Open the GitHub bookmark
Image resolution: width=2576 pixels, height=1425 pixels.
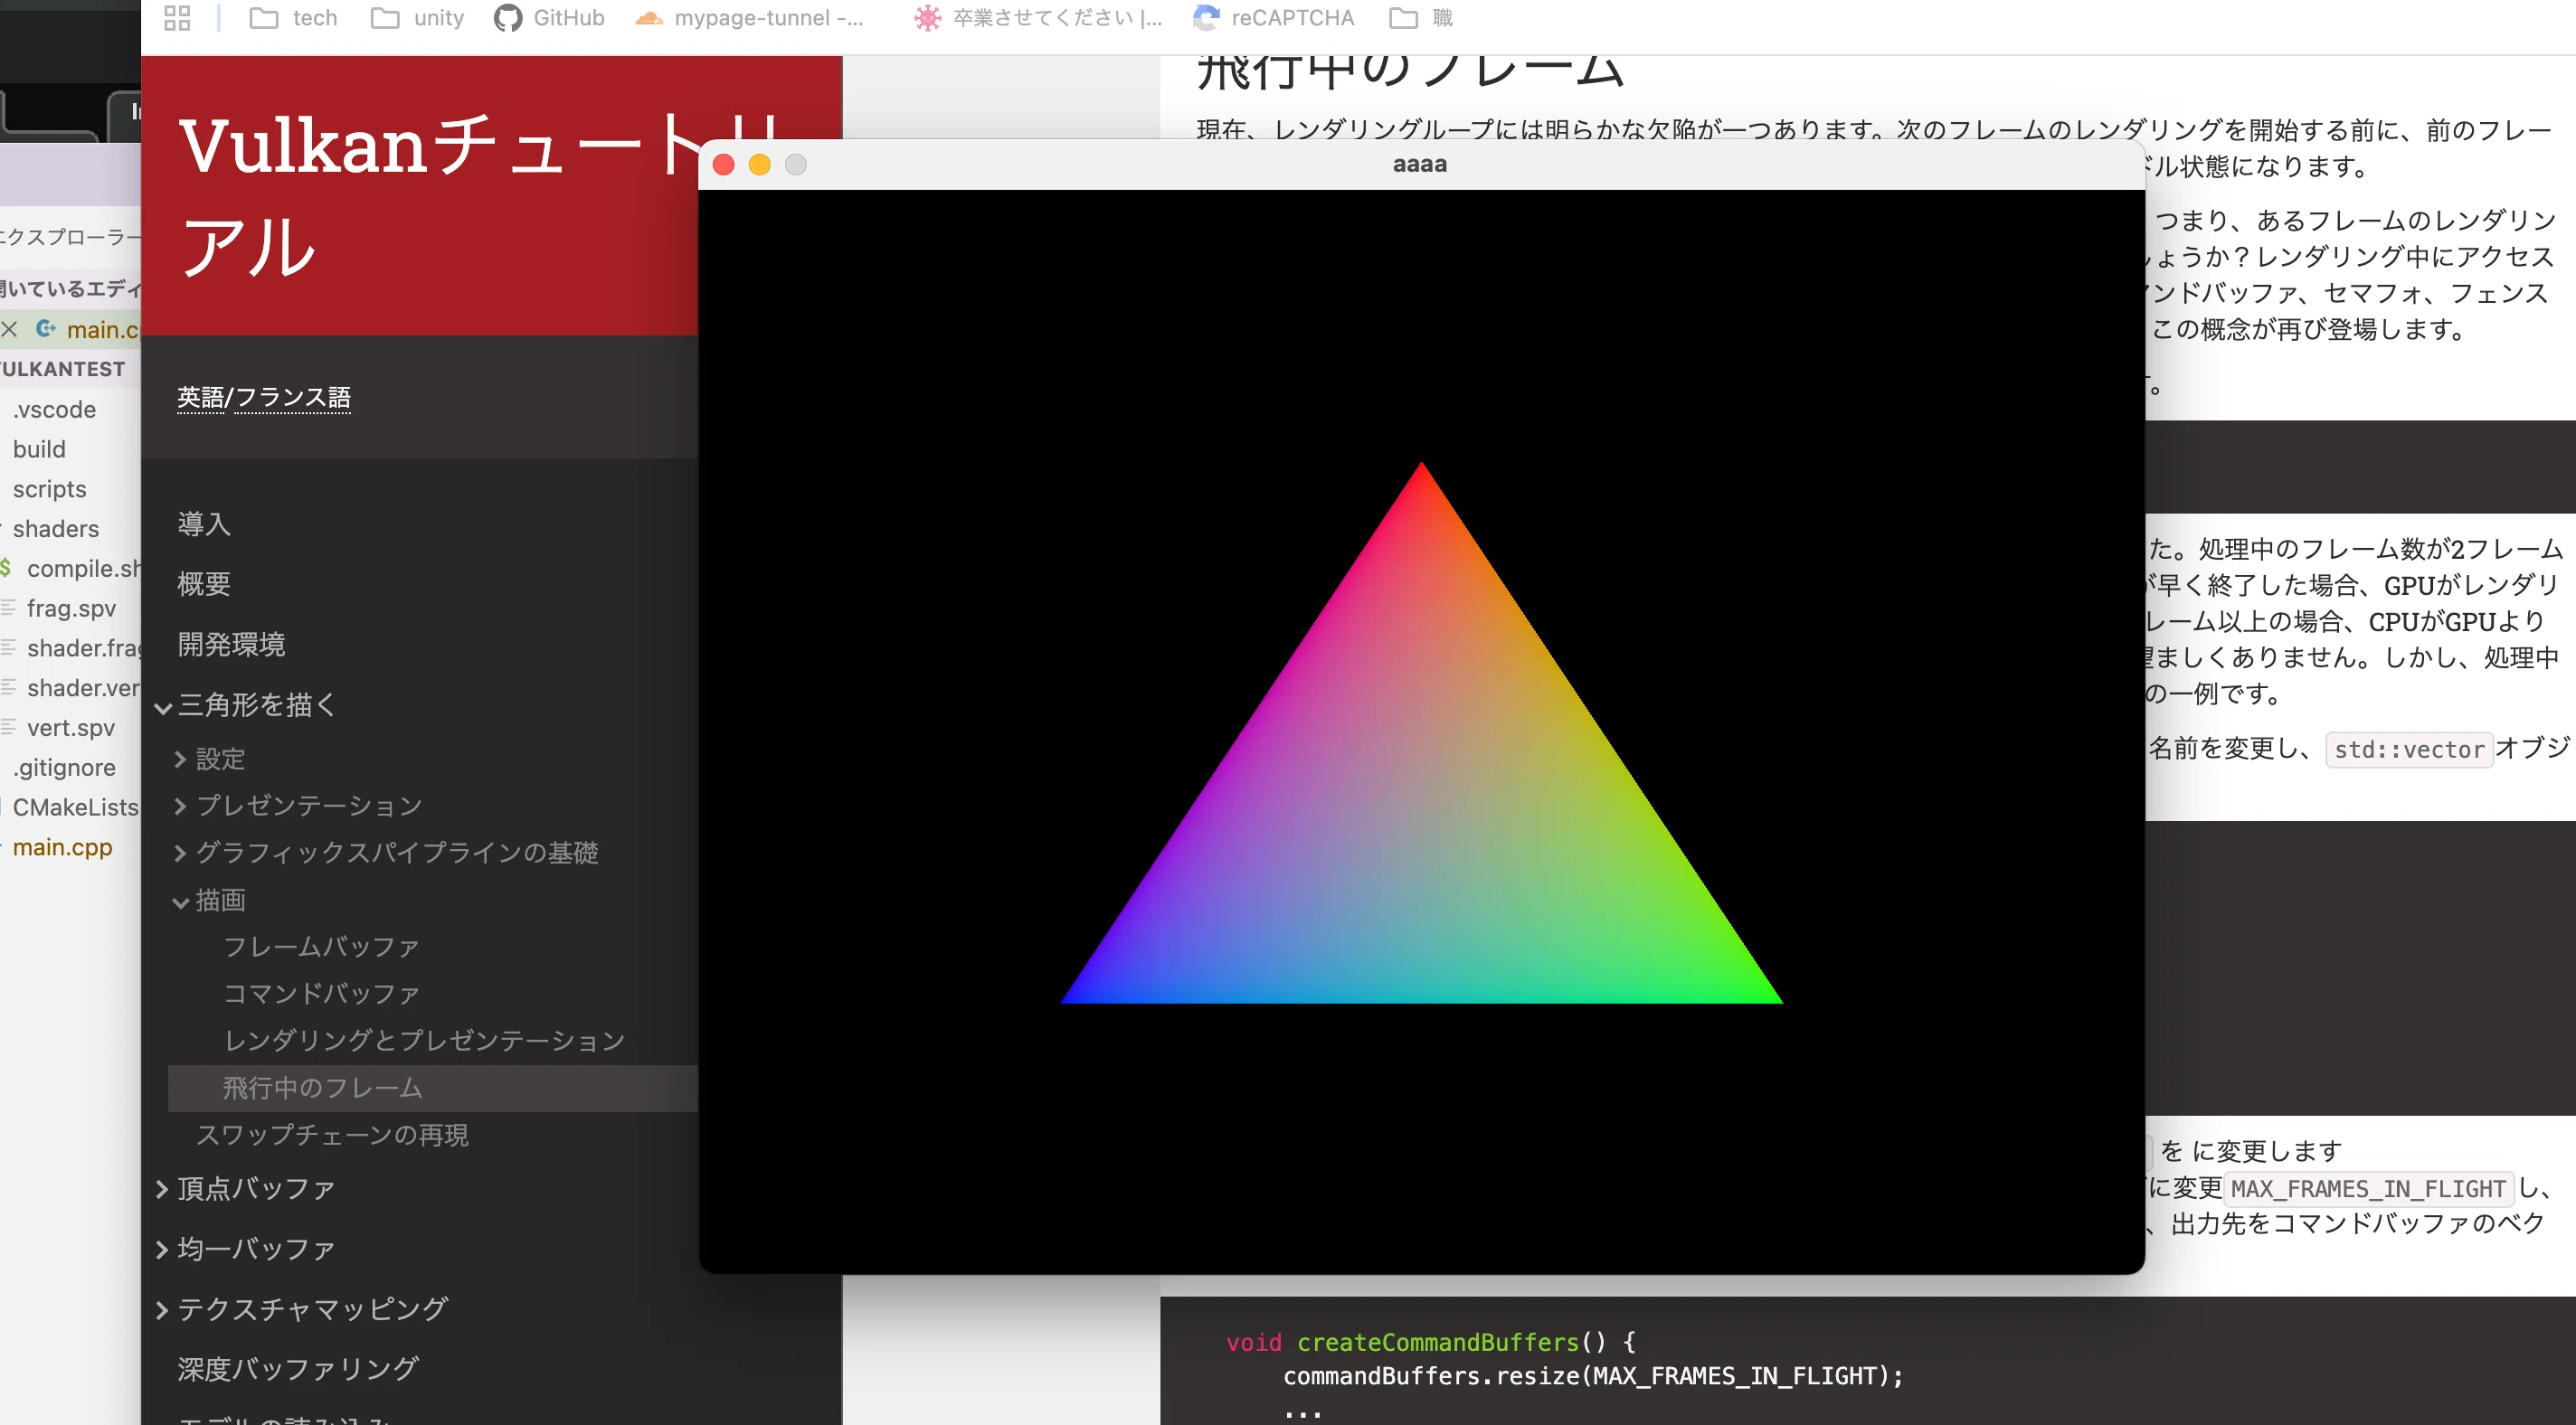[549, 18]
